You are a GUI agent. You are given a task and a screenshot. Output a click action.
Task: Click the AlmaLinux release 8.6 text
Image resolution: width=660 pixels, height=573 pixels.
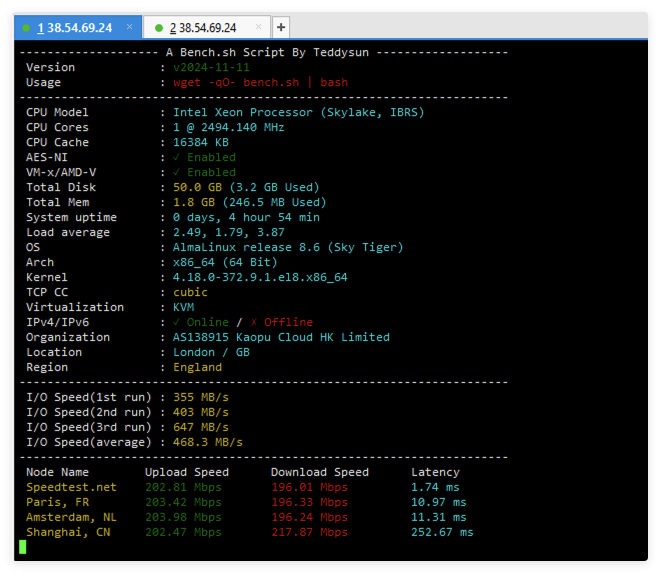tap(288, 247)
